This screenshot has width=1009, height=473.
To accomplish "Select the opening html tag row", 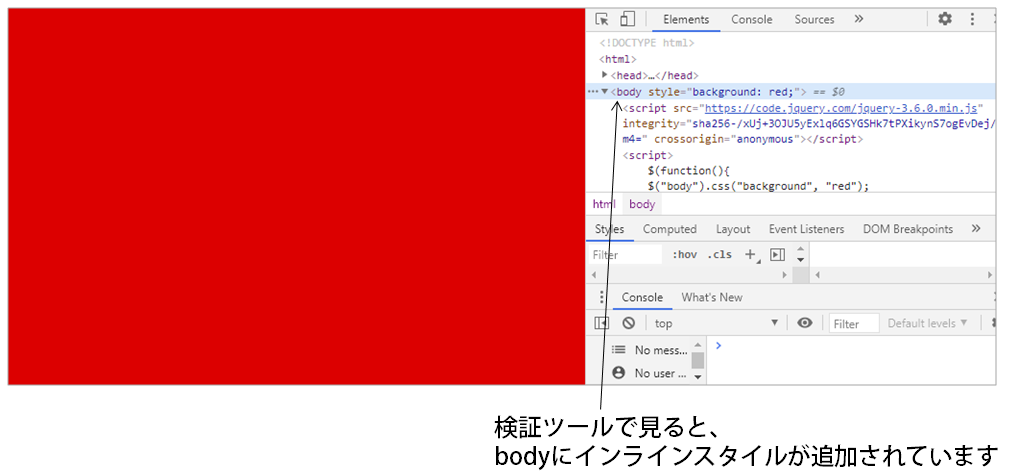I will pos(618,59).
